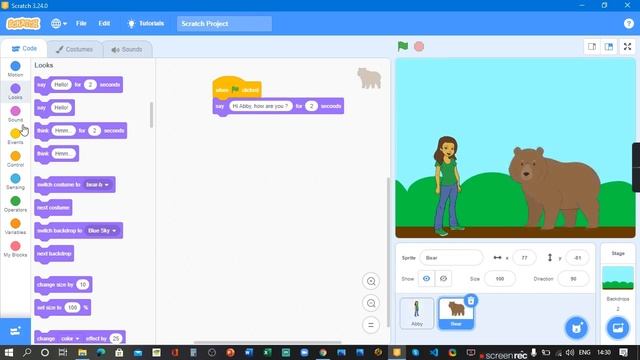This screenshot has height=360, width=640.
Task: Click the sprite name field Bear
Action: (451, 258)
